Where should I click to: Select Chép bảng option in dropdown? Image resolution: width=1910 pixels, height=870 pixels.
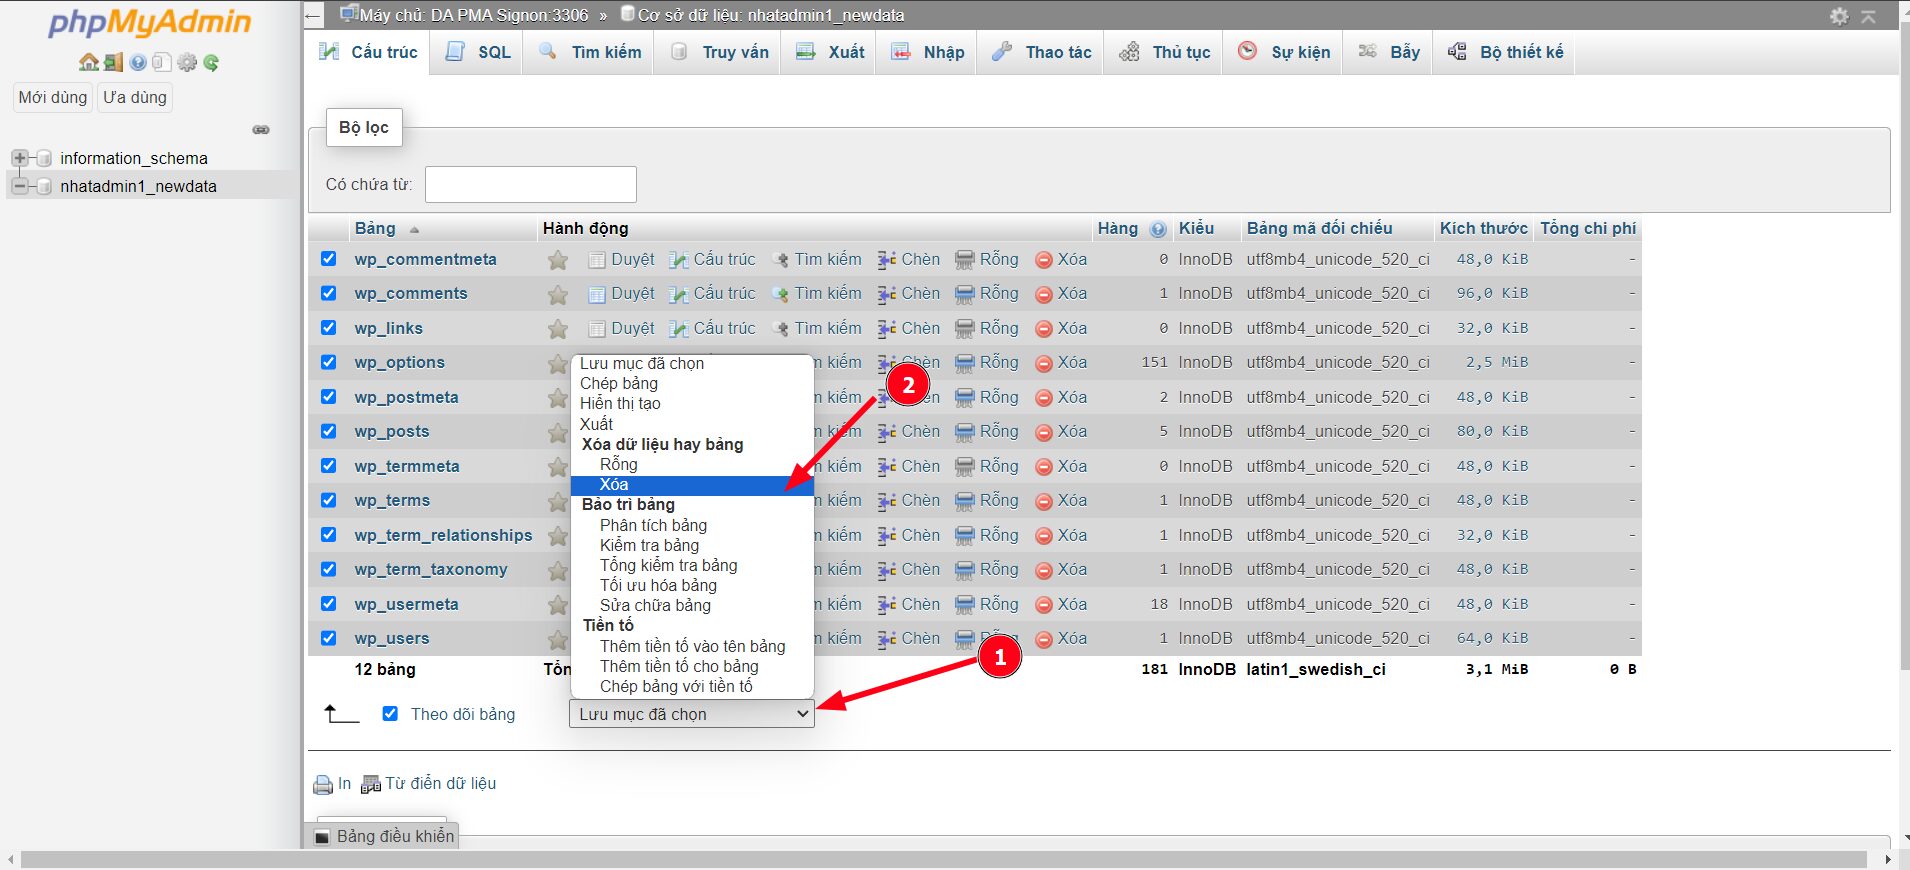(692, 384)
